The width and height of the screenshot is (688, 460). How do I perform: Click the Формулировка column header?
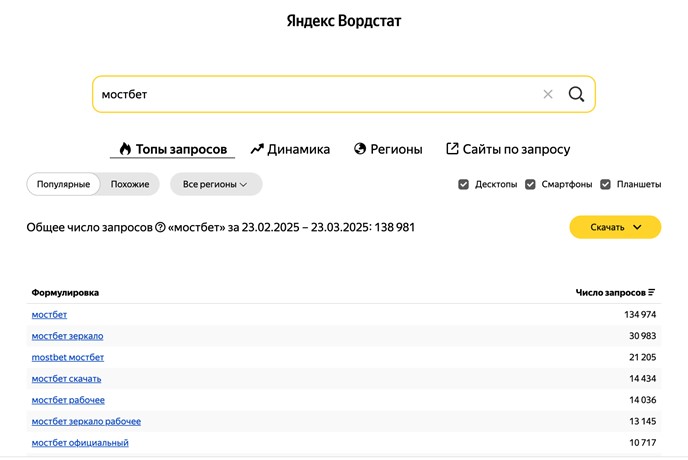tap(65, 293)
